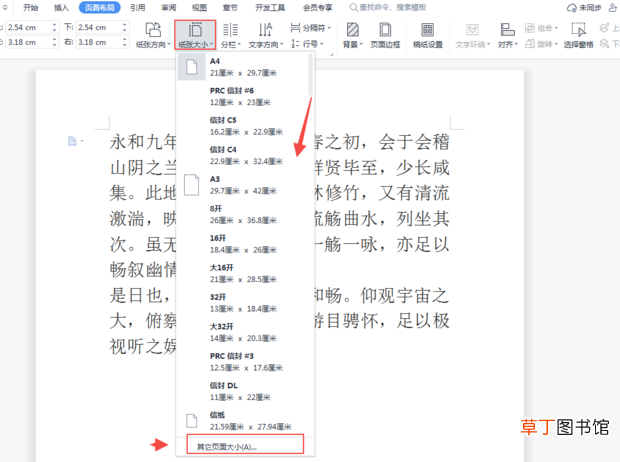Open the 审阅 tab
Image resolution: width=620 pixels, height=462 pixels.
pyautogui.click(x=168, y=8)
